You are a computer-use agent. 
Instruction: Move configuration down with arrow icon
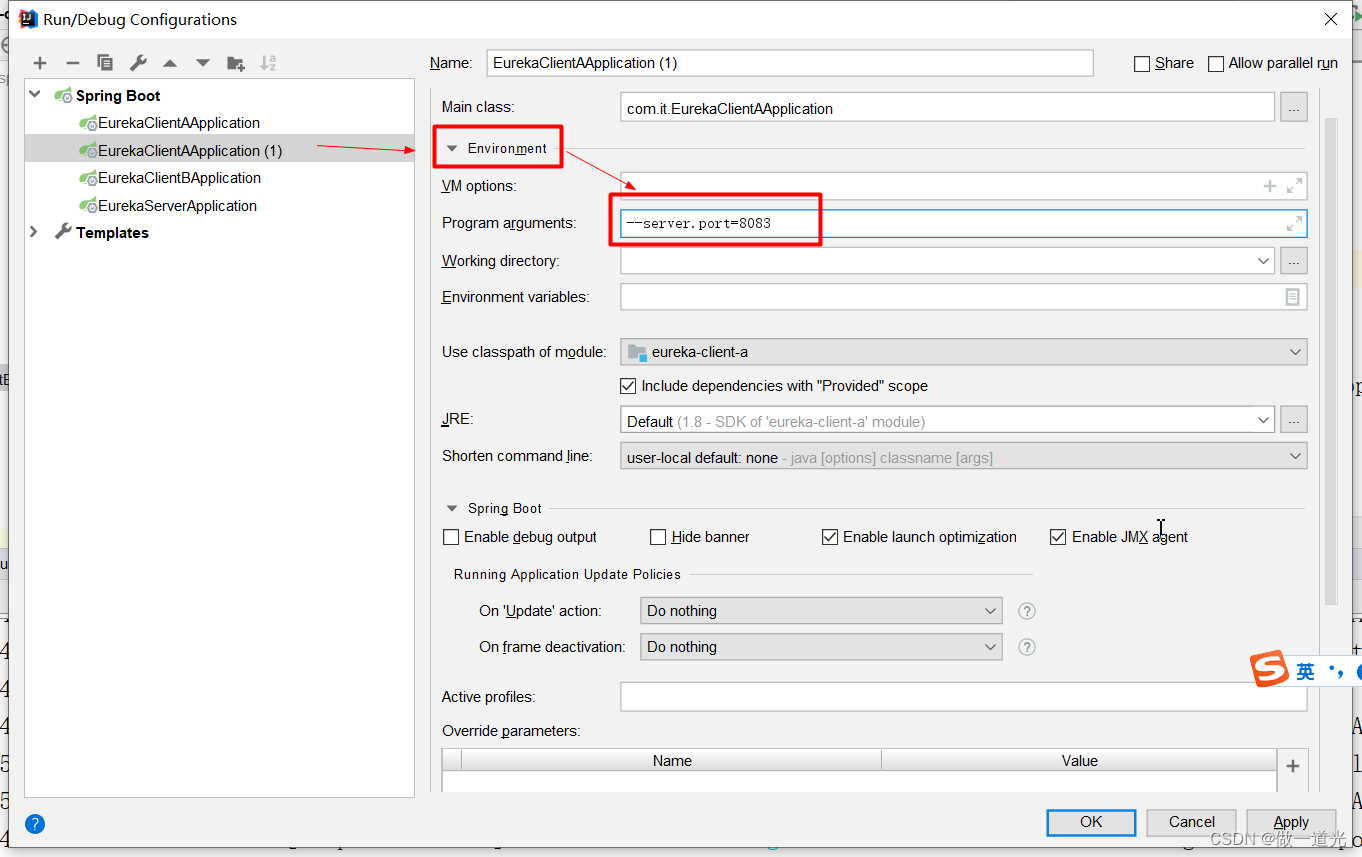pos(203,63)
